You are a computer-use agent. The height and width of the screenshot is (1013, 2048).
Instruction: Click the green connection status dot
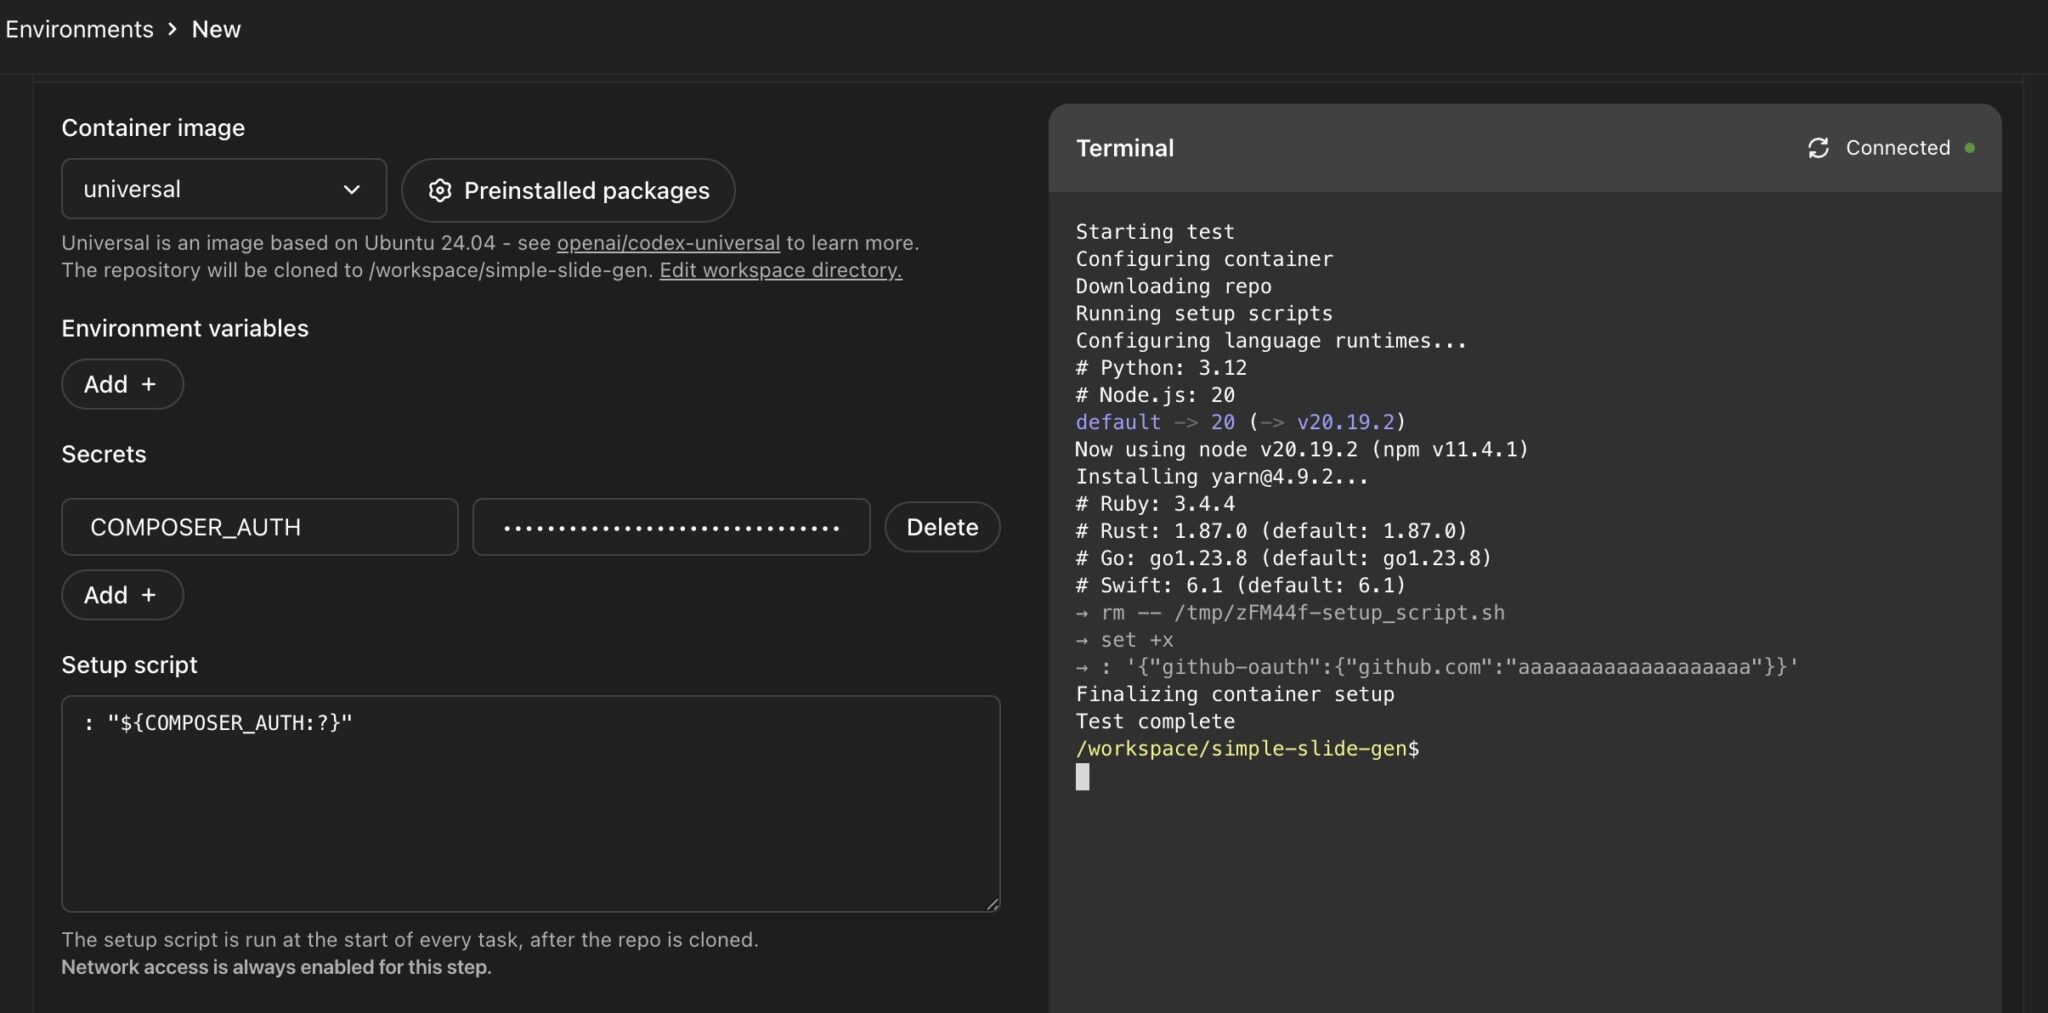[1971, 146]
